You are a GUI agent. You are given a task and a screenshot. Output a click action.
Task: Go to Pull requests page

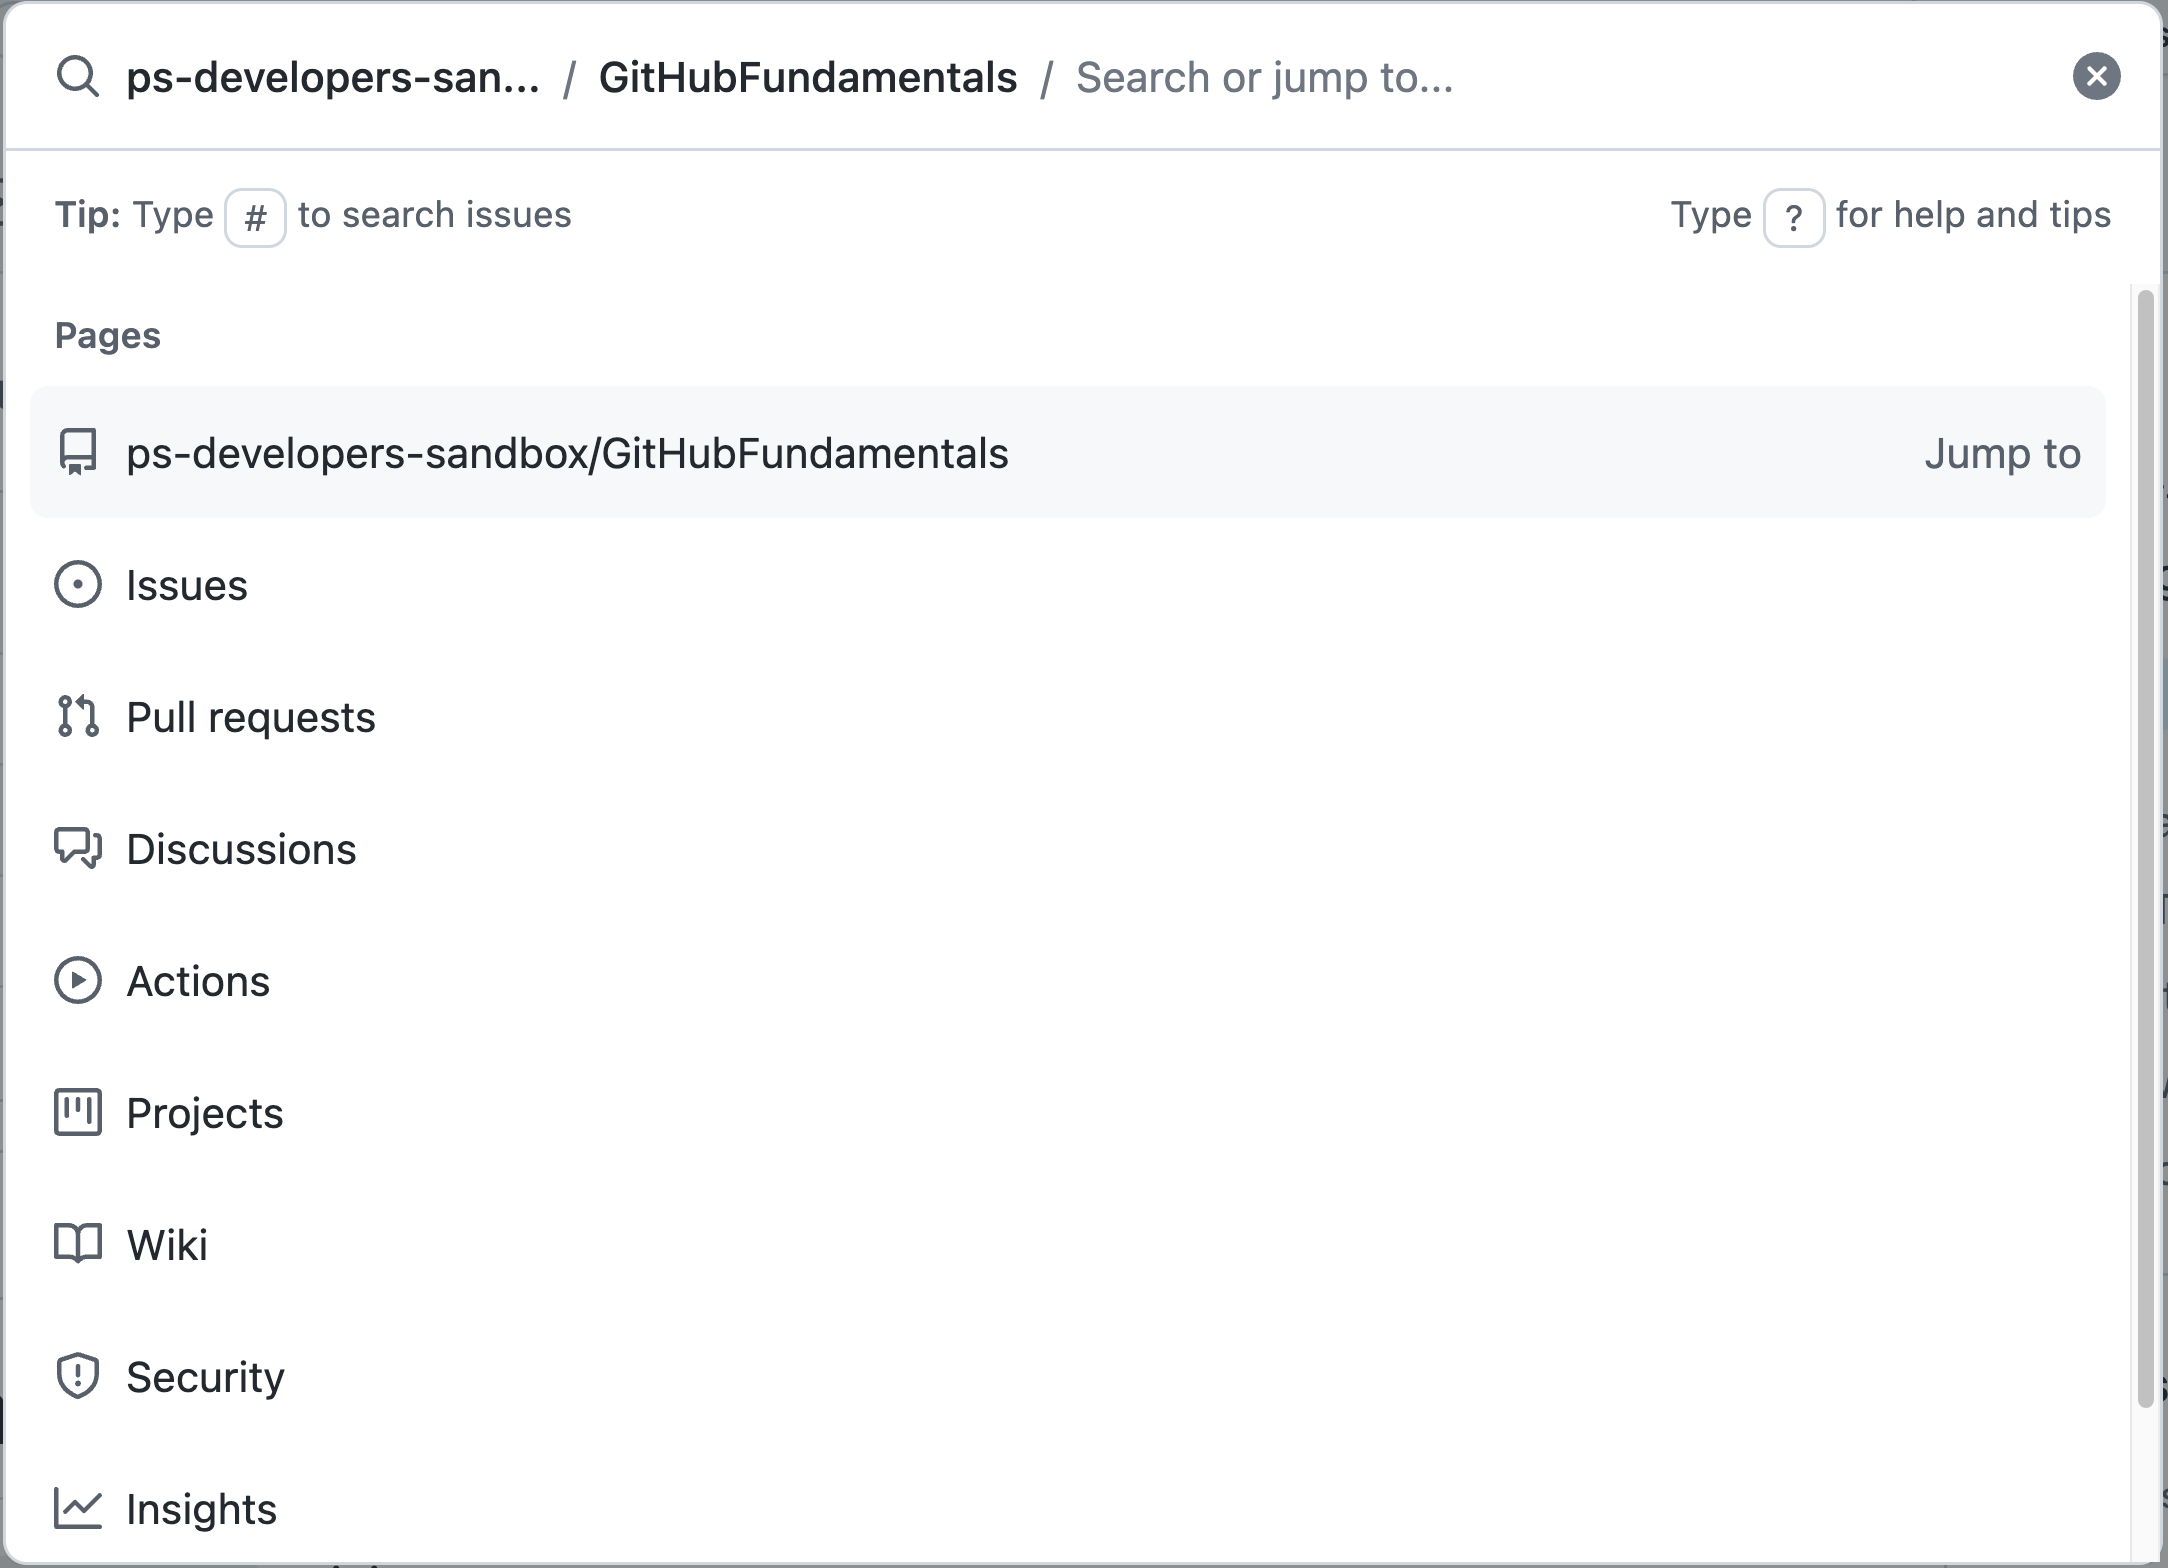pyautogui.click(x=1068, y=717)
